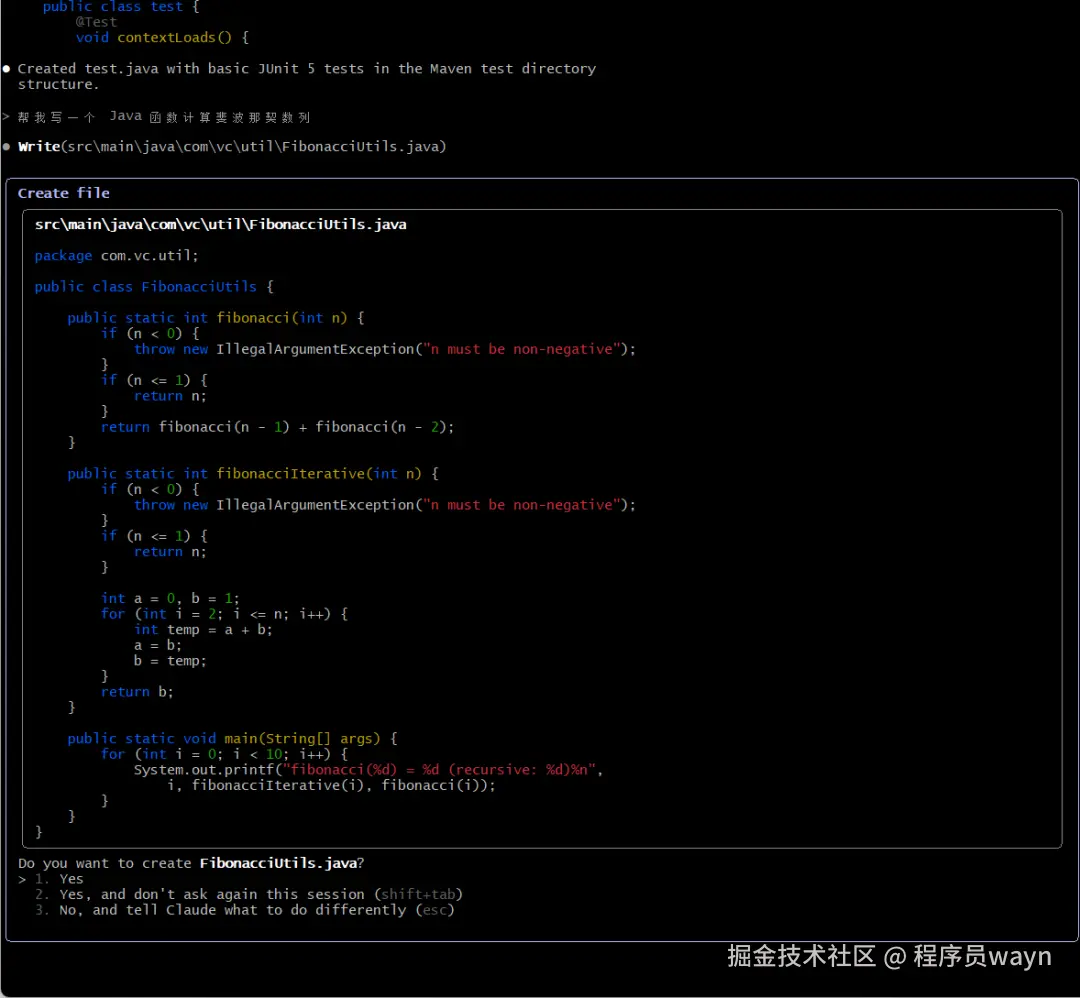Click the Chinese Java Fibonacci prompt line
Viewport: 1080px width, 998px height.
(x=164, y=116)
